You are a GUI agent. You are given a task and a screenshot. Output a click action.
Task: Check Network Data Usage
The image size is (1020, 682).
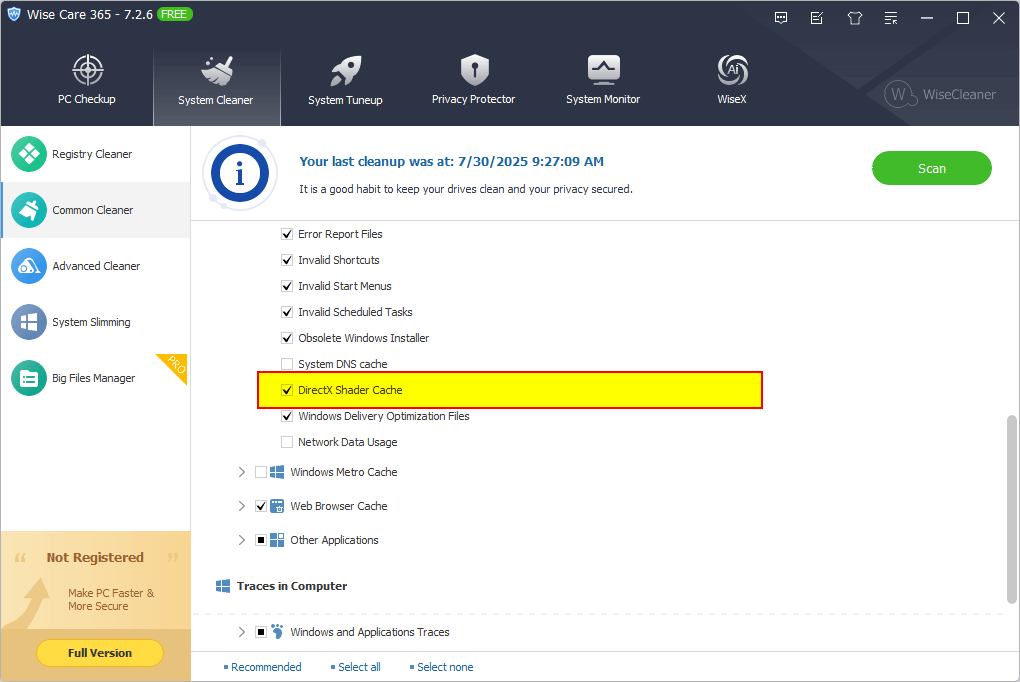(287, 442)
